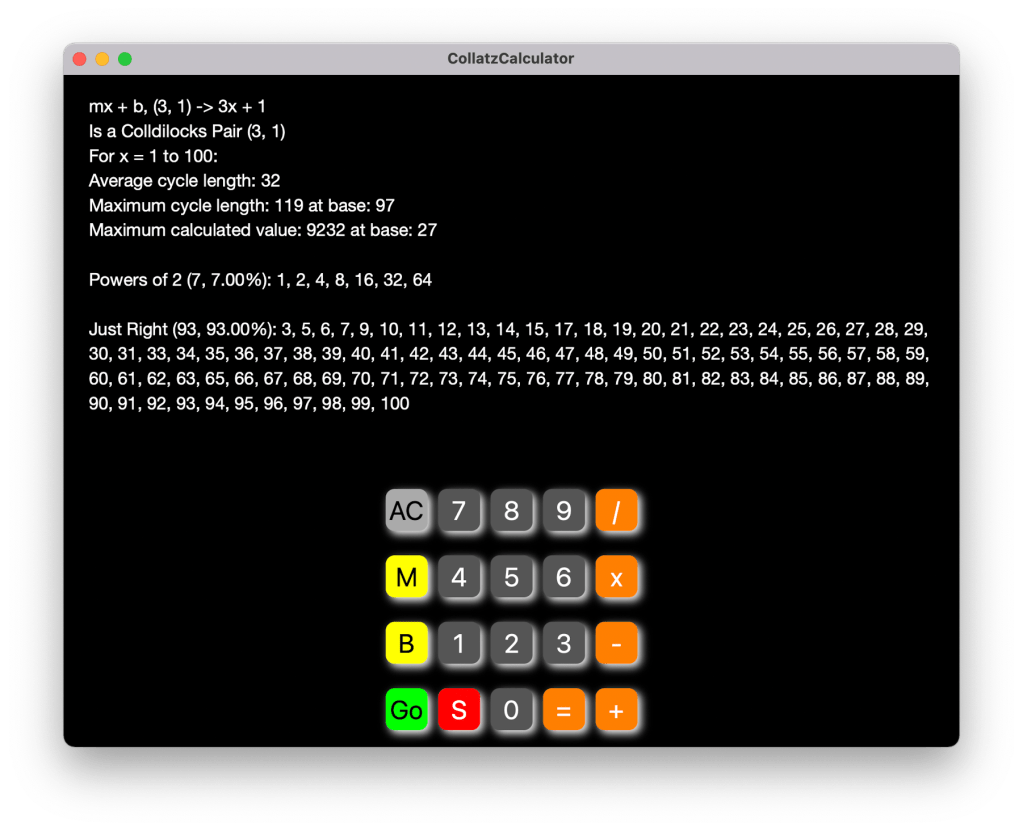Tap the orange multiply x key
Viewport: 1023px width, 831px height.
click(616, 577)
